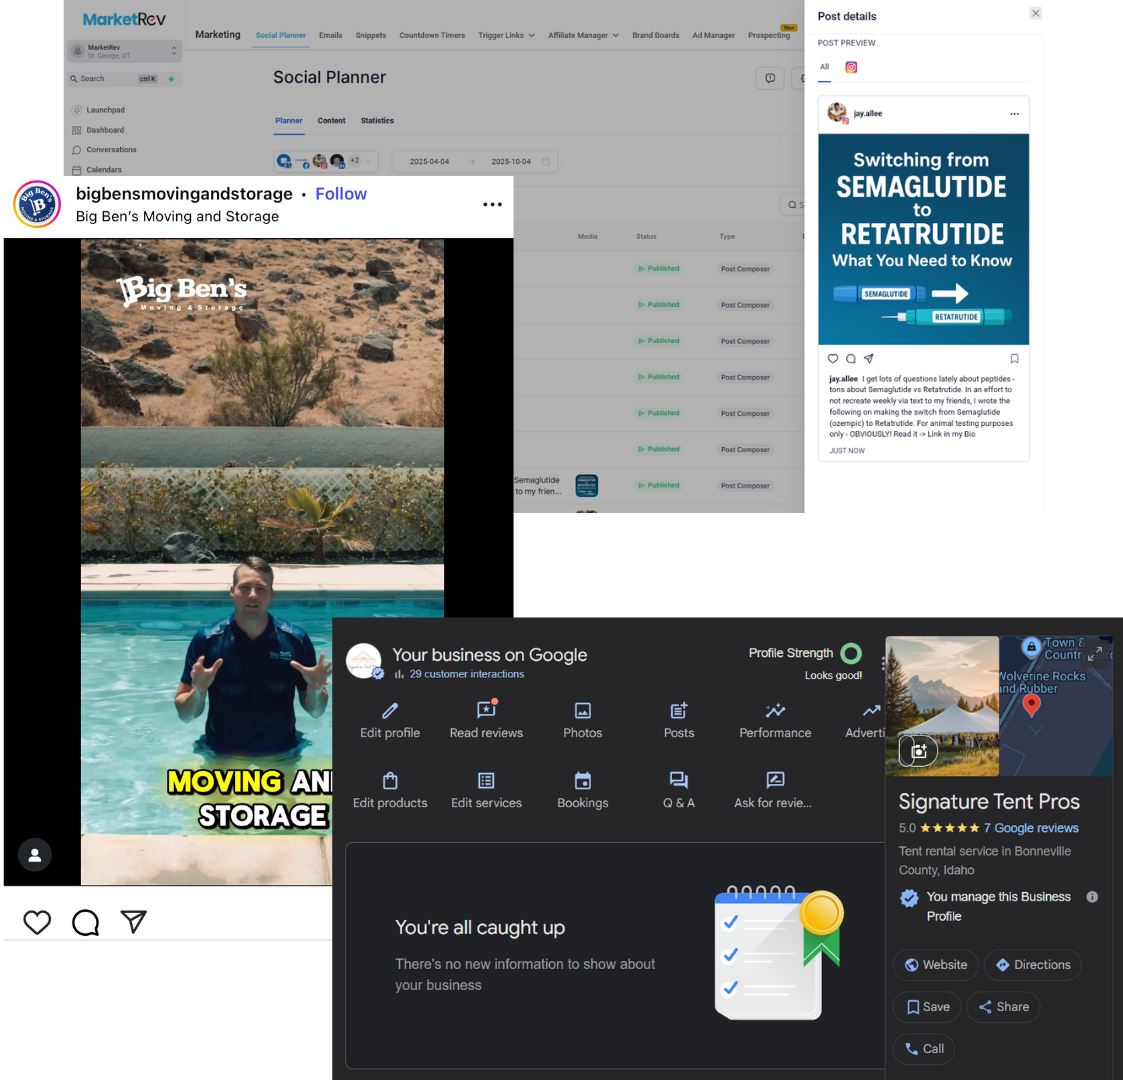Click the Posts icon in Google business
Image resolution: width=1123 pixels, height=1080 pixels.
[x=679, y=710]
